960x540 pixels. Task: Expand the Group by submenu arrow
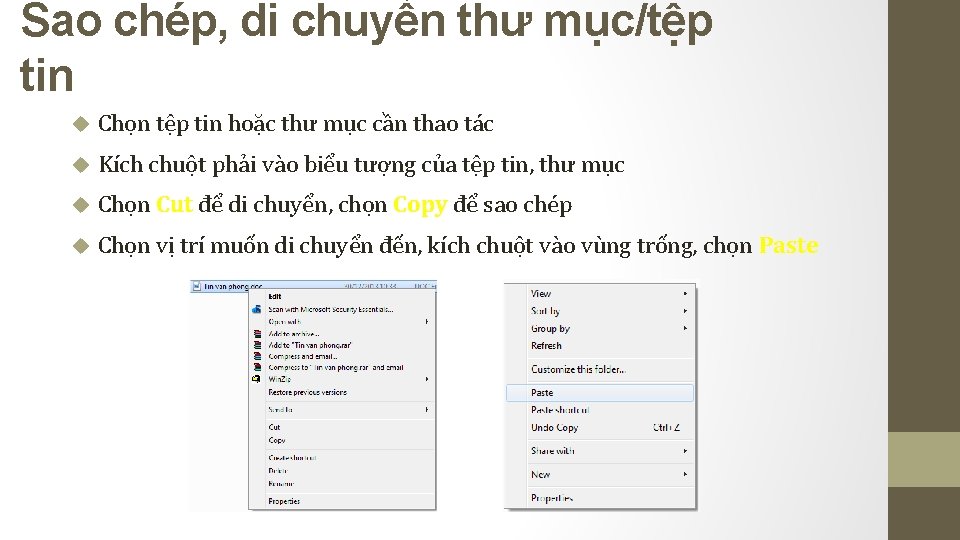(x=685, y=329)
